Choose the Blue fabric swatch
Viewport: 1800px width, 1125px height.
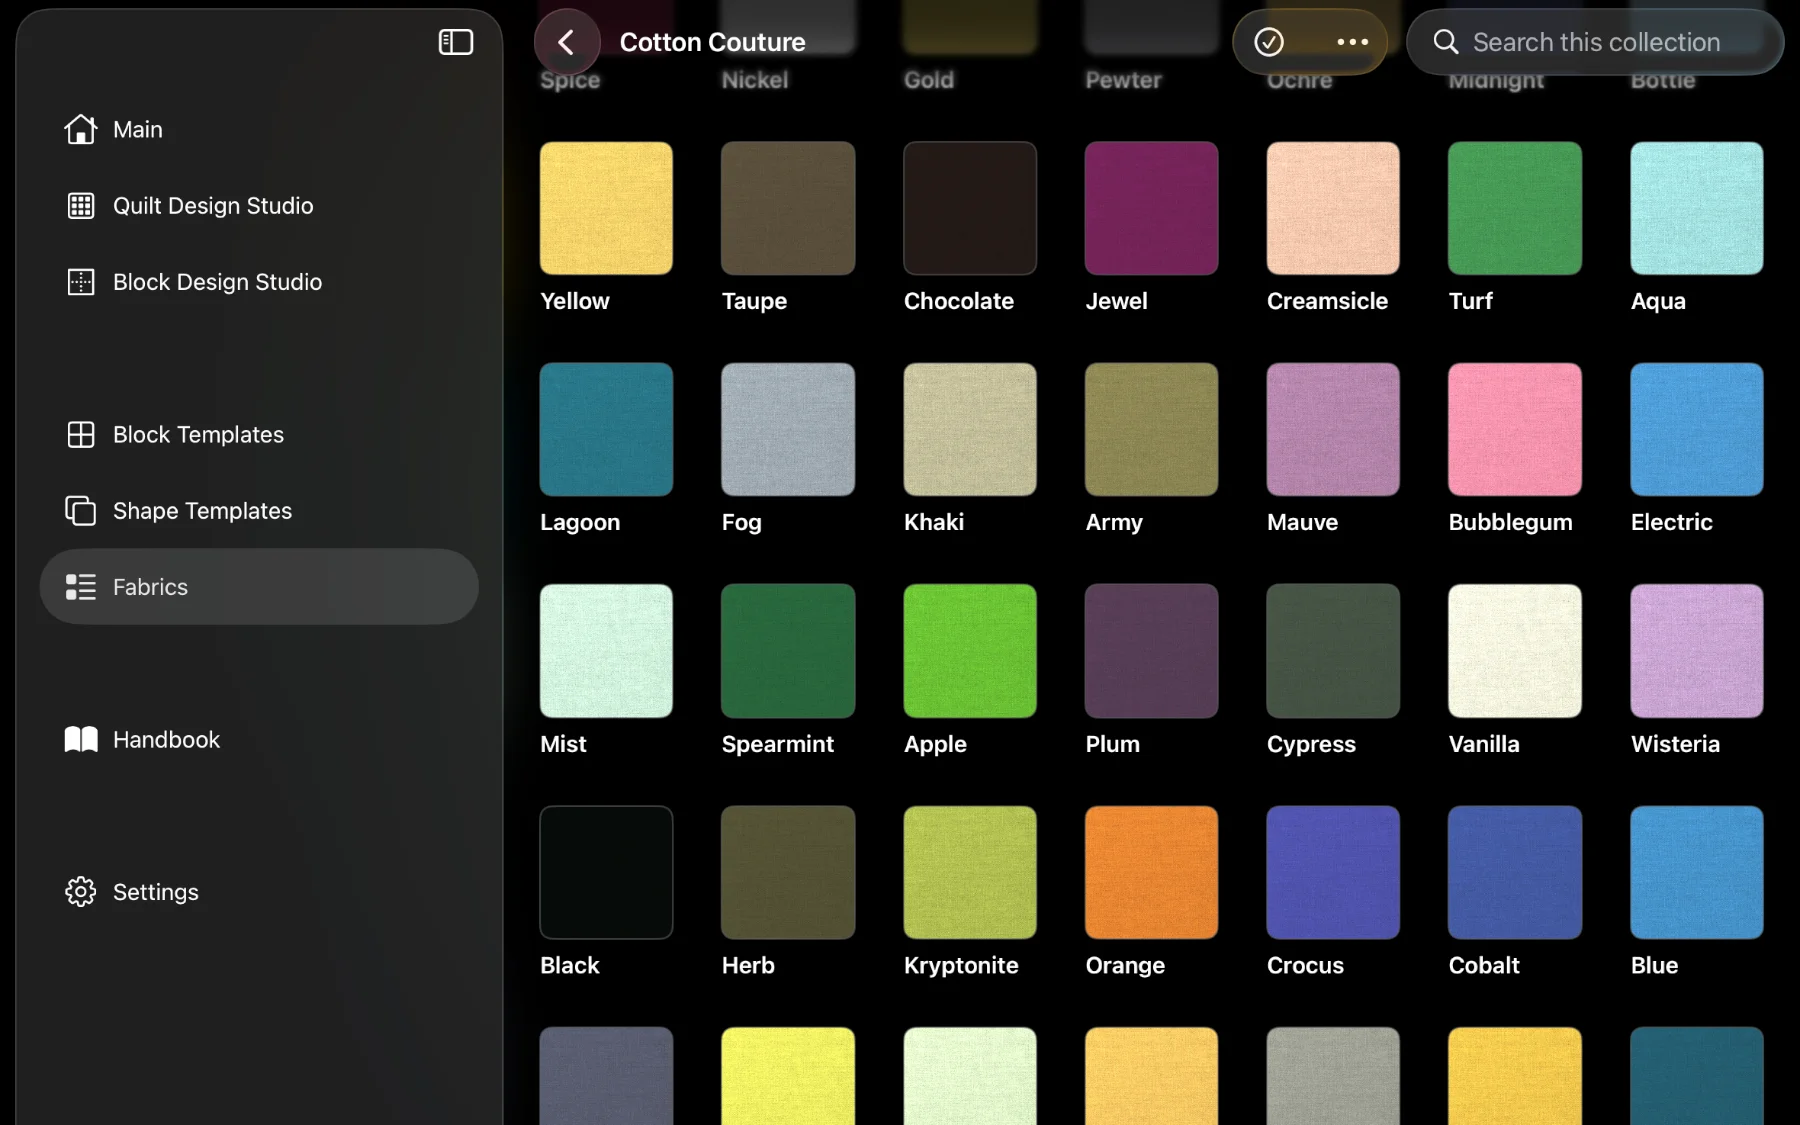click(1697, 872)
